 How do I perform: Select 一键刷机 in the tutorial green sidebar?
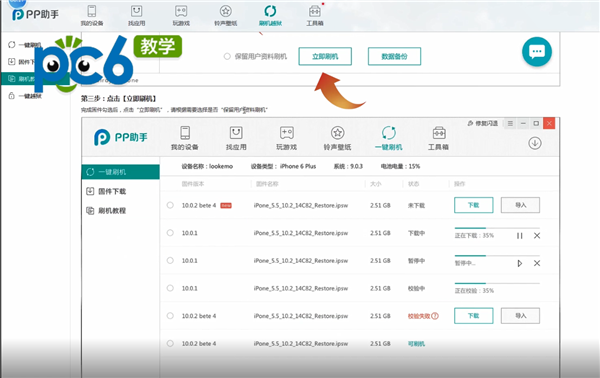121,172
